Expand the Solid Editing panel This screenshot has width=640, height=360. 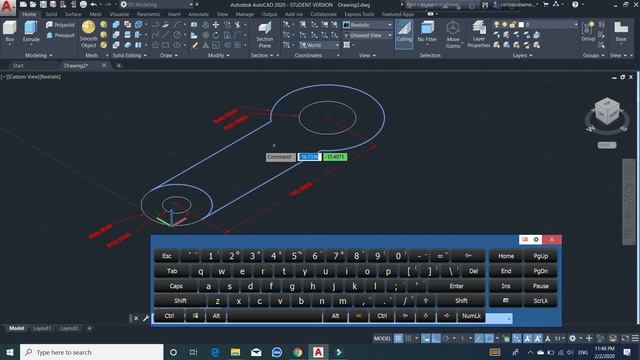pos(129,55)
